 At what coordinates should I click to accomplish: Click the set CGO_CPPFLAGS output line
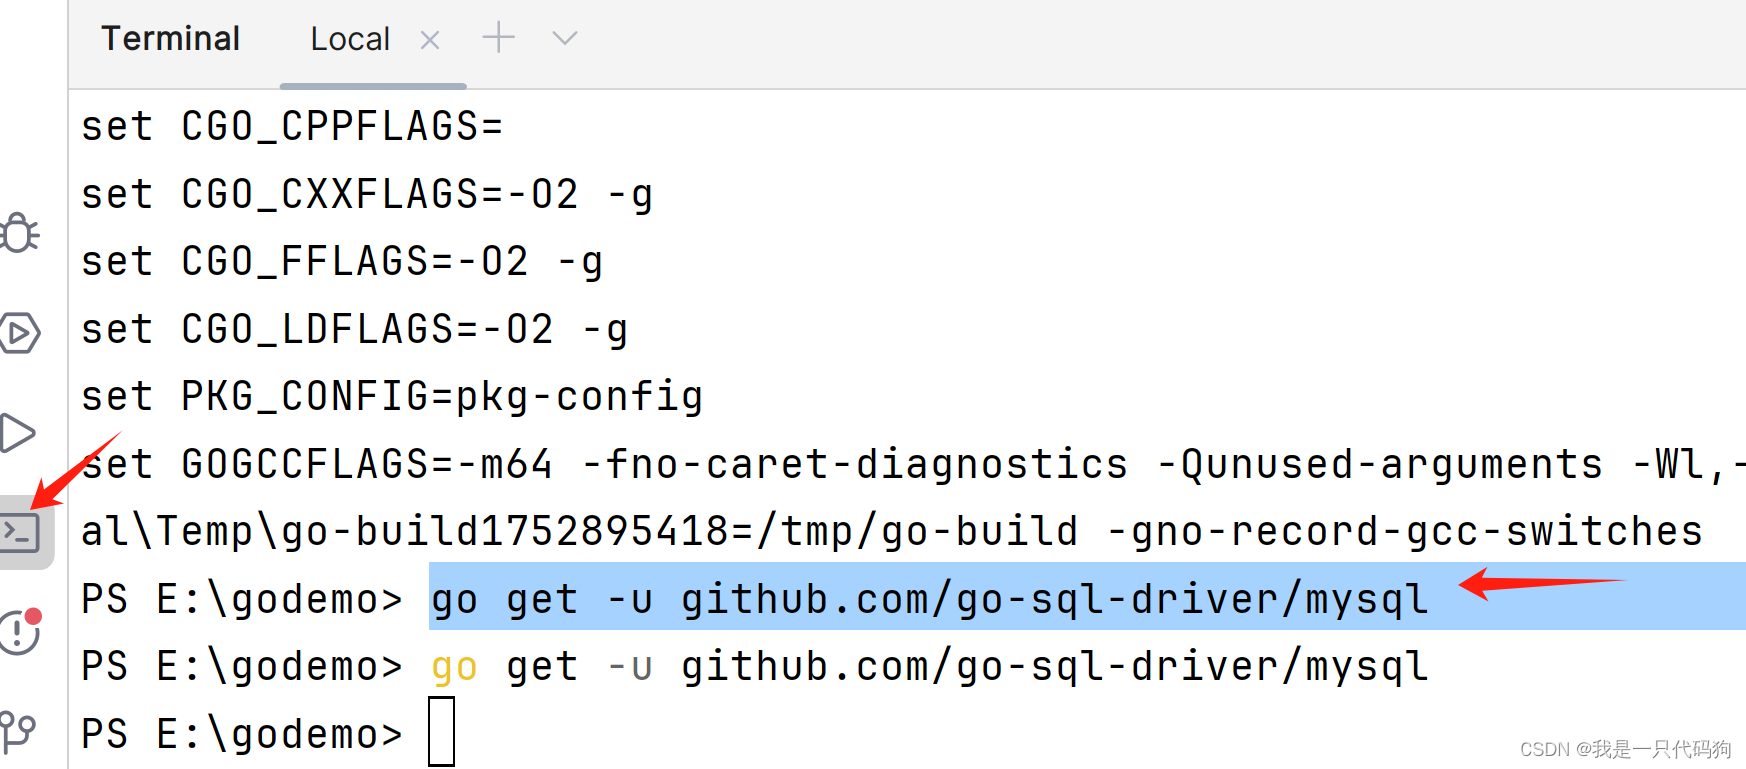pyautogui.click(x=292, y=125)
